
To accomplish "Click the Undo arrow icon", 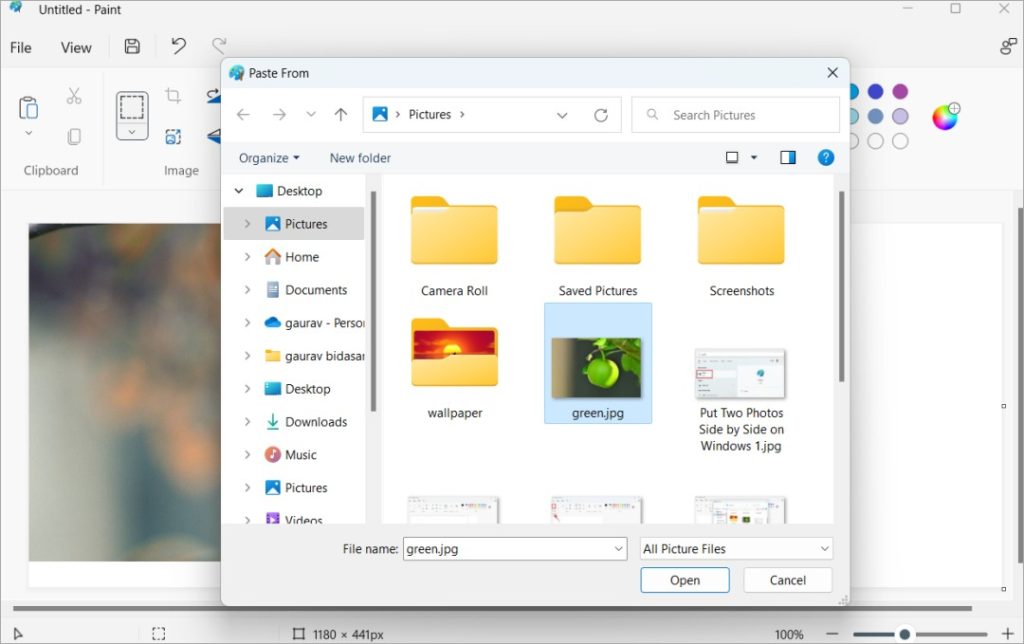I will (x=178, y=47).
